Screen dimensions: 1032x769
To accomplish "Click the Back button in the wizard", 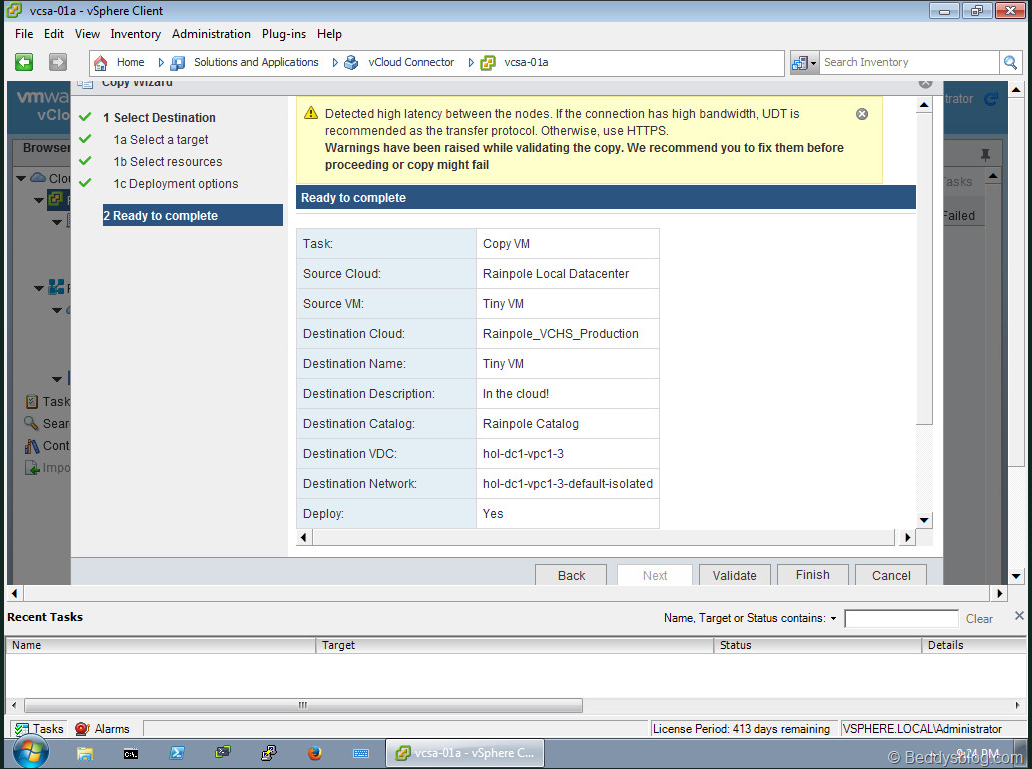I will point(571,575).
